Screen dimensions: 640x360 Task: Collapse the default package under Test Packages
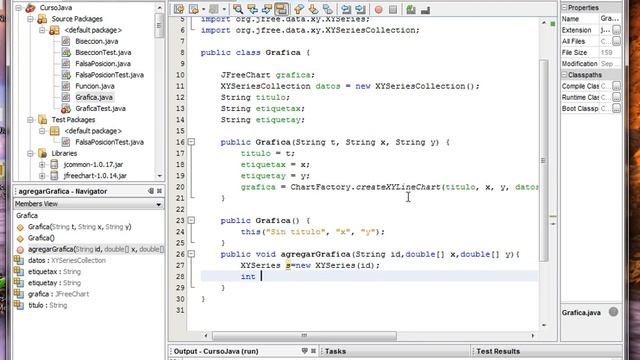(x=42, y=131)
